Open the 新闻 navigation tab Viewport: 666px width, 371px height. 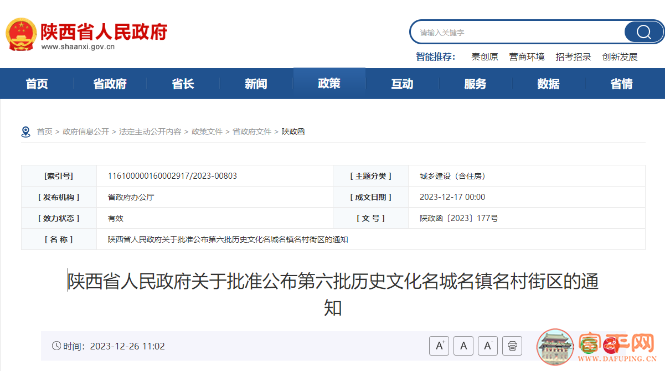point(256,84)
